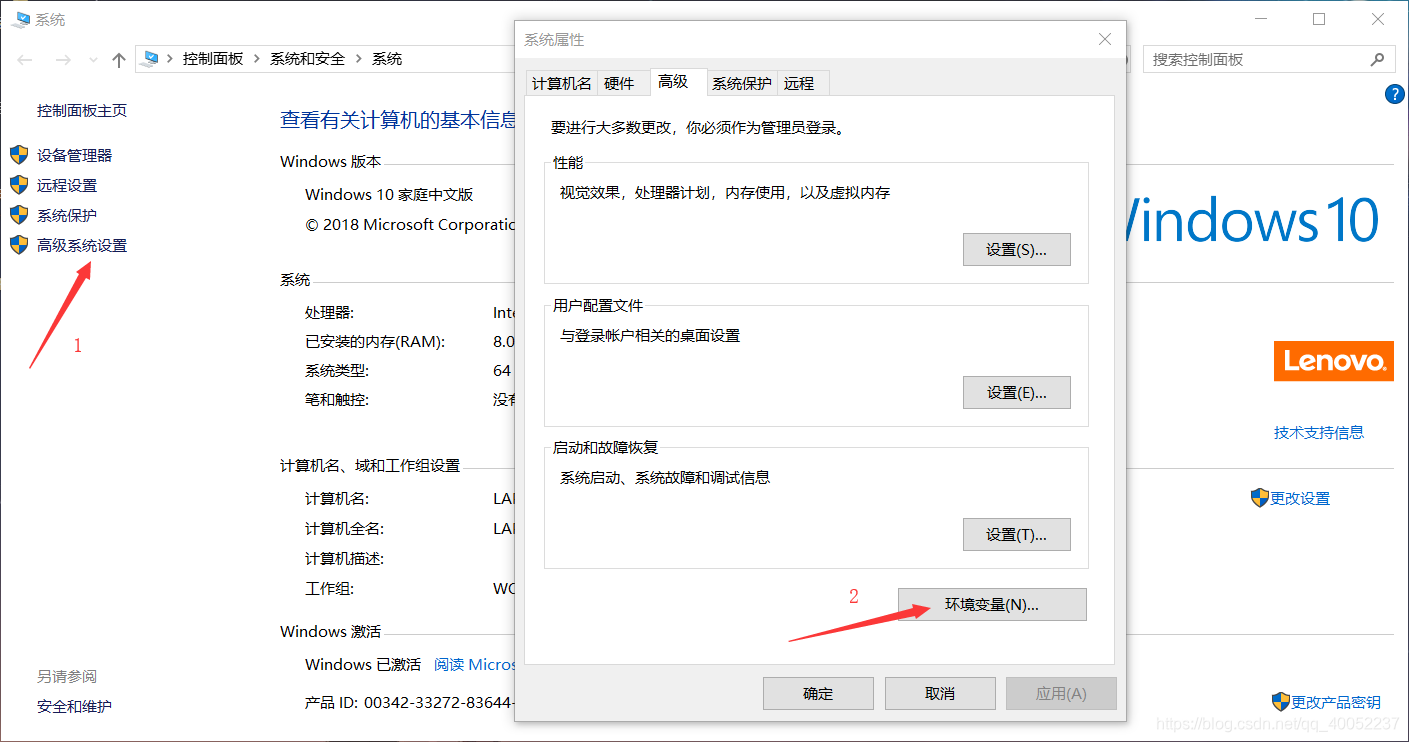This screenshot has width=1409, height=742.
Task: Click 取消 button
Action: click(940, 693)
